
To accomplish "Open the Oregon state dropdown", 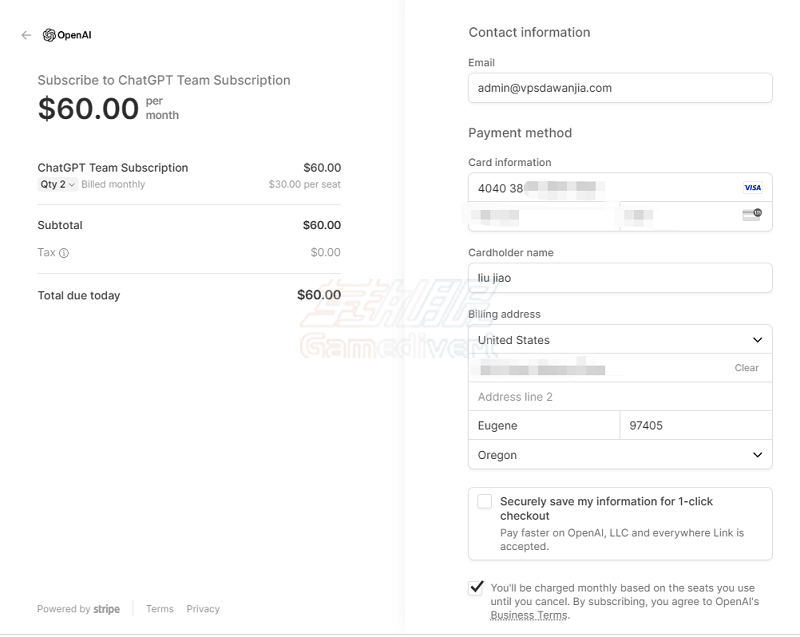I will [x=620, y=455].
